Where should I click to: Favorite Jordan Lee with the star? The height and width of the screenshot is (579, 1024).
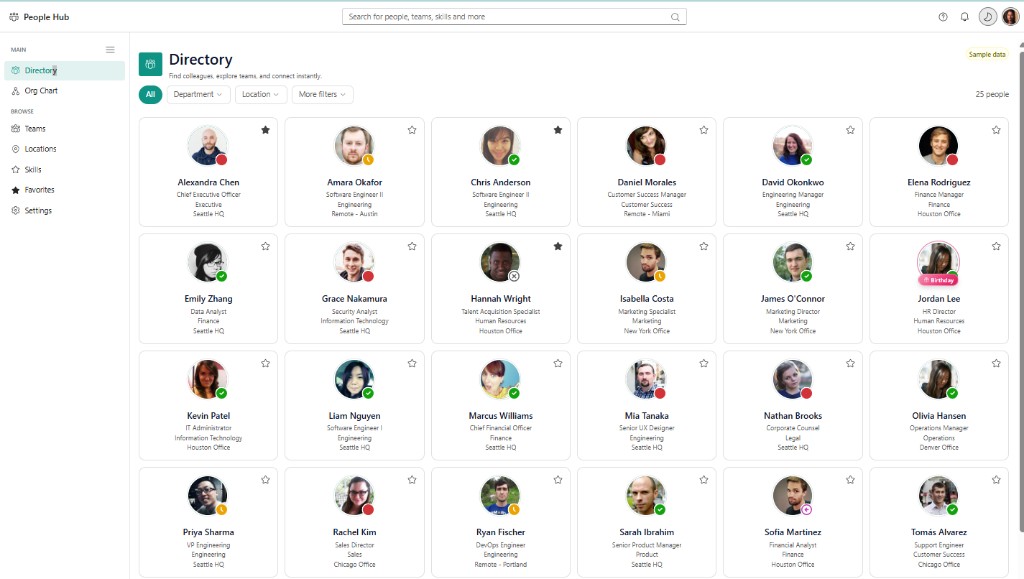pyautogui.click(x=996, y=246)
